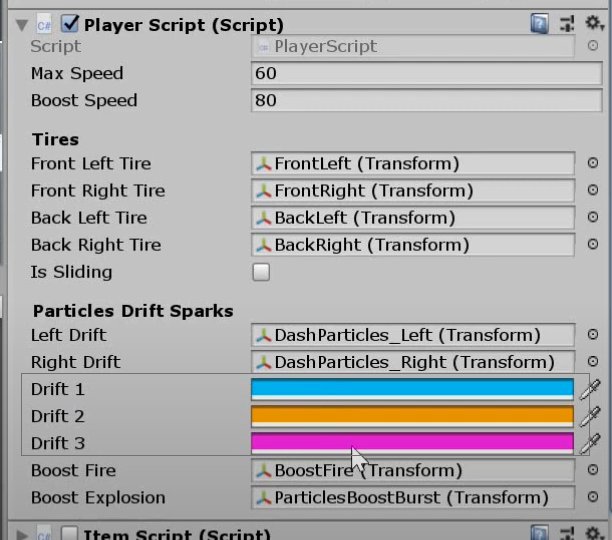The width and height of the screenshot is (612, 540).
Task: Click the Right Drift label
Action: click(76, 362)
